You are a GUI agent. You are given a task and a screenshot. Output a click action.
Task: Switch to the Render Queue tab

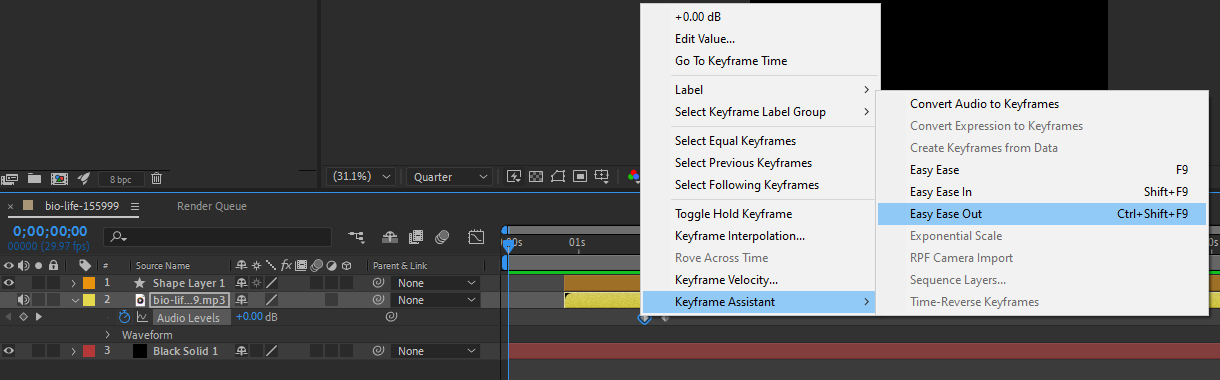pos(212,206)
